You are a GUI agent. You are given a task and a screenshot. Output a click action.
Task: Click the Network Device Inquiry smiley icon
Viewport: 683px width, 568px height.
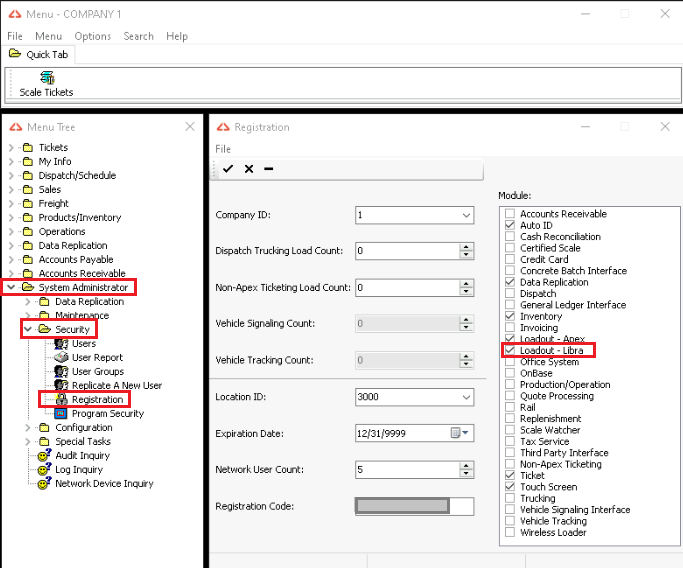44,483
